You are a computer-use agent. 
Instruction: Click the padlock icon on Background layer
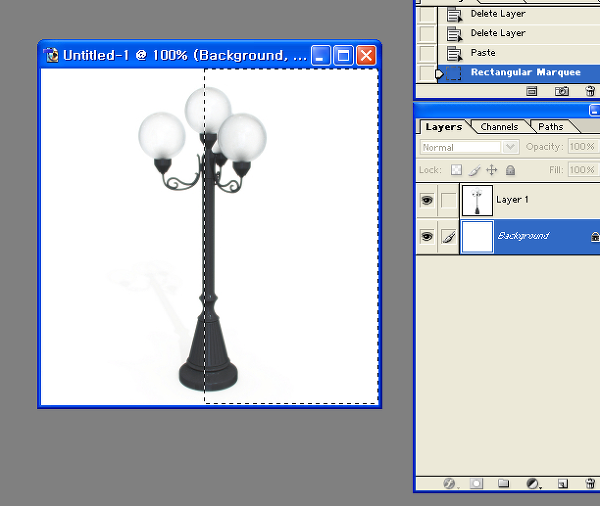coord(595,237)
